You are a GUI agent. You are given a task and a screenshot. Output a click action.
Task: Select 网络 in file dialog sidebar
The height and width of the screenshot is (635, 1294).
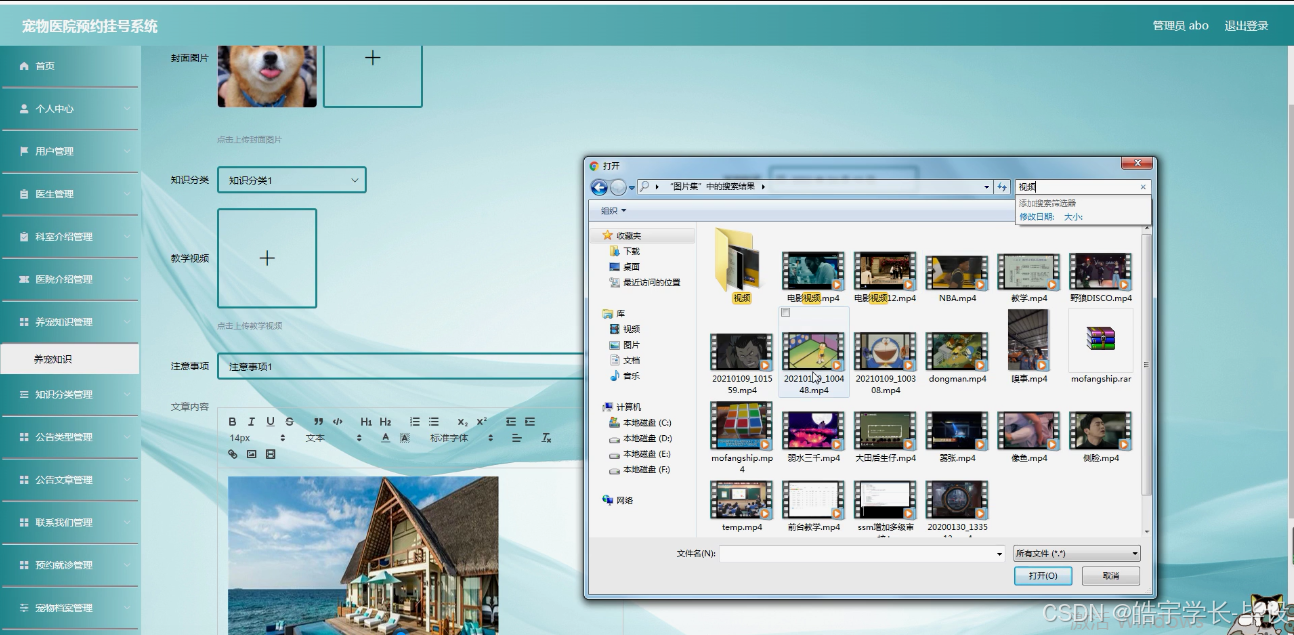618,500
